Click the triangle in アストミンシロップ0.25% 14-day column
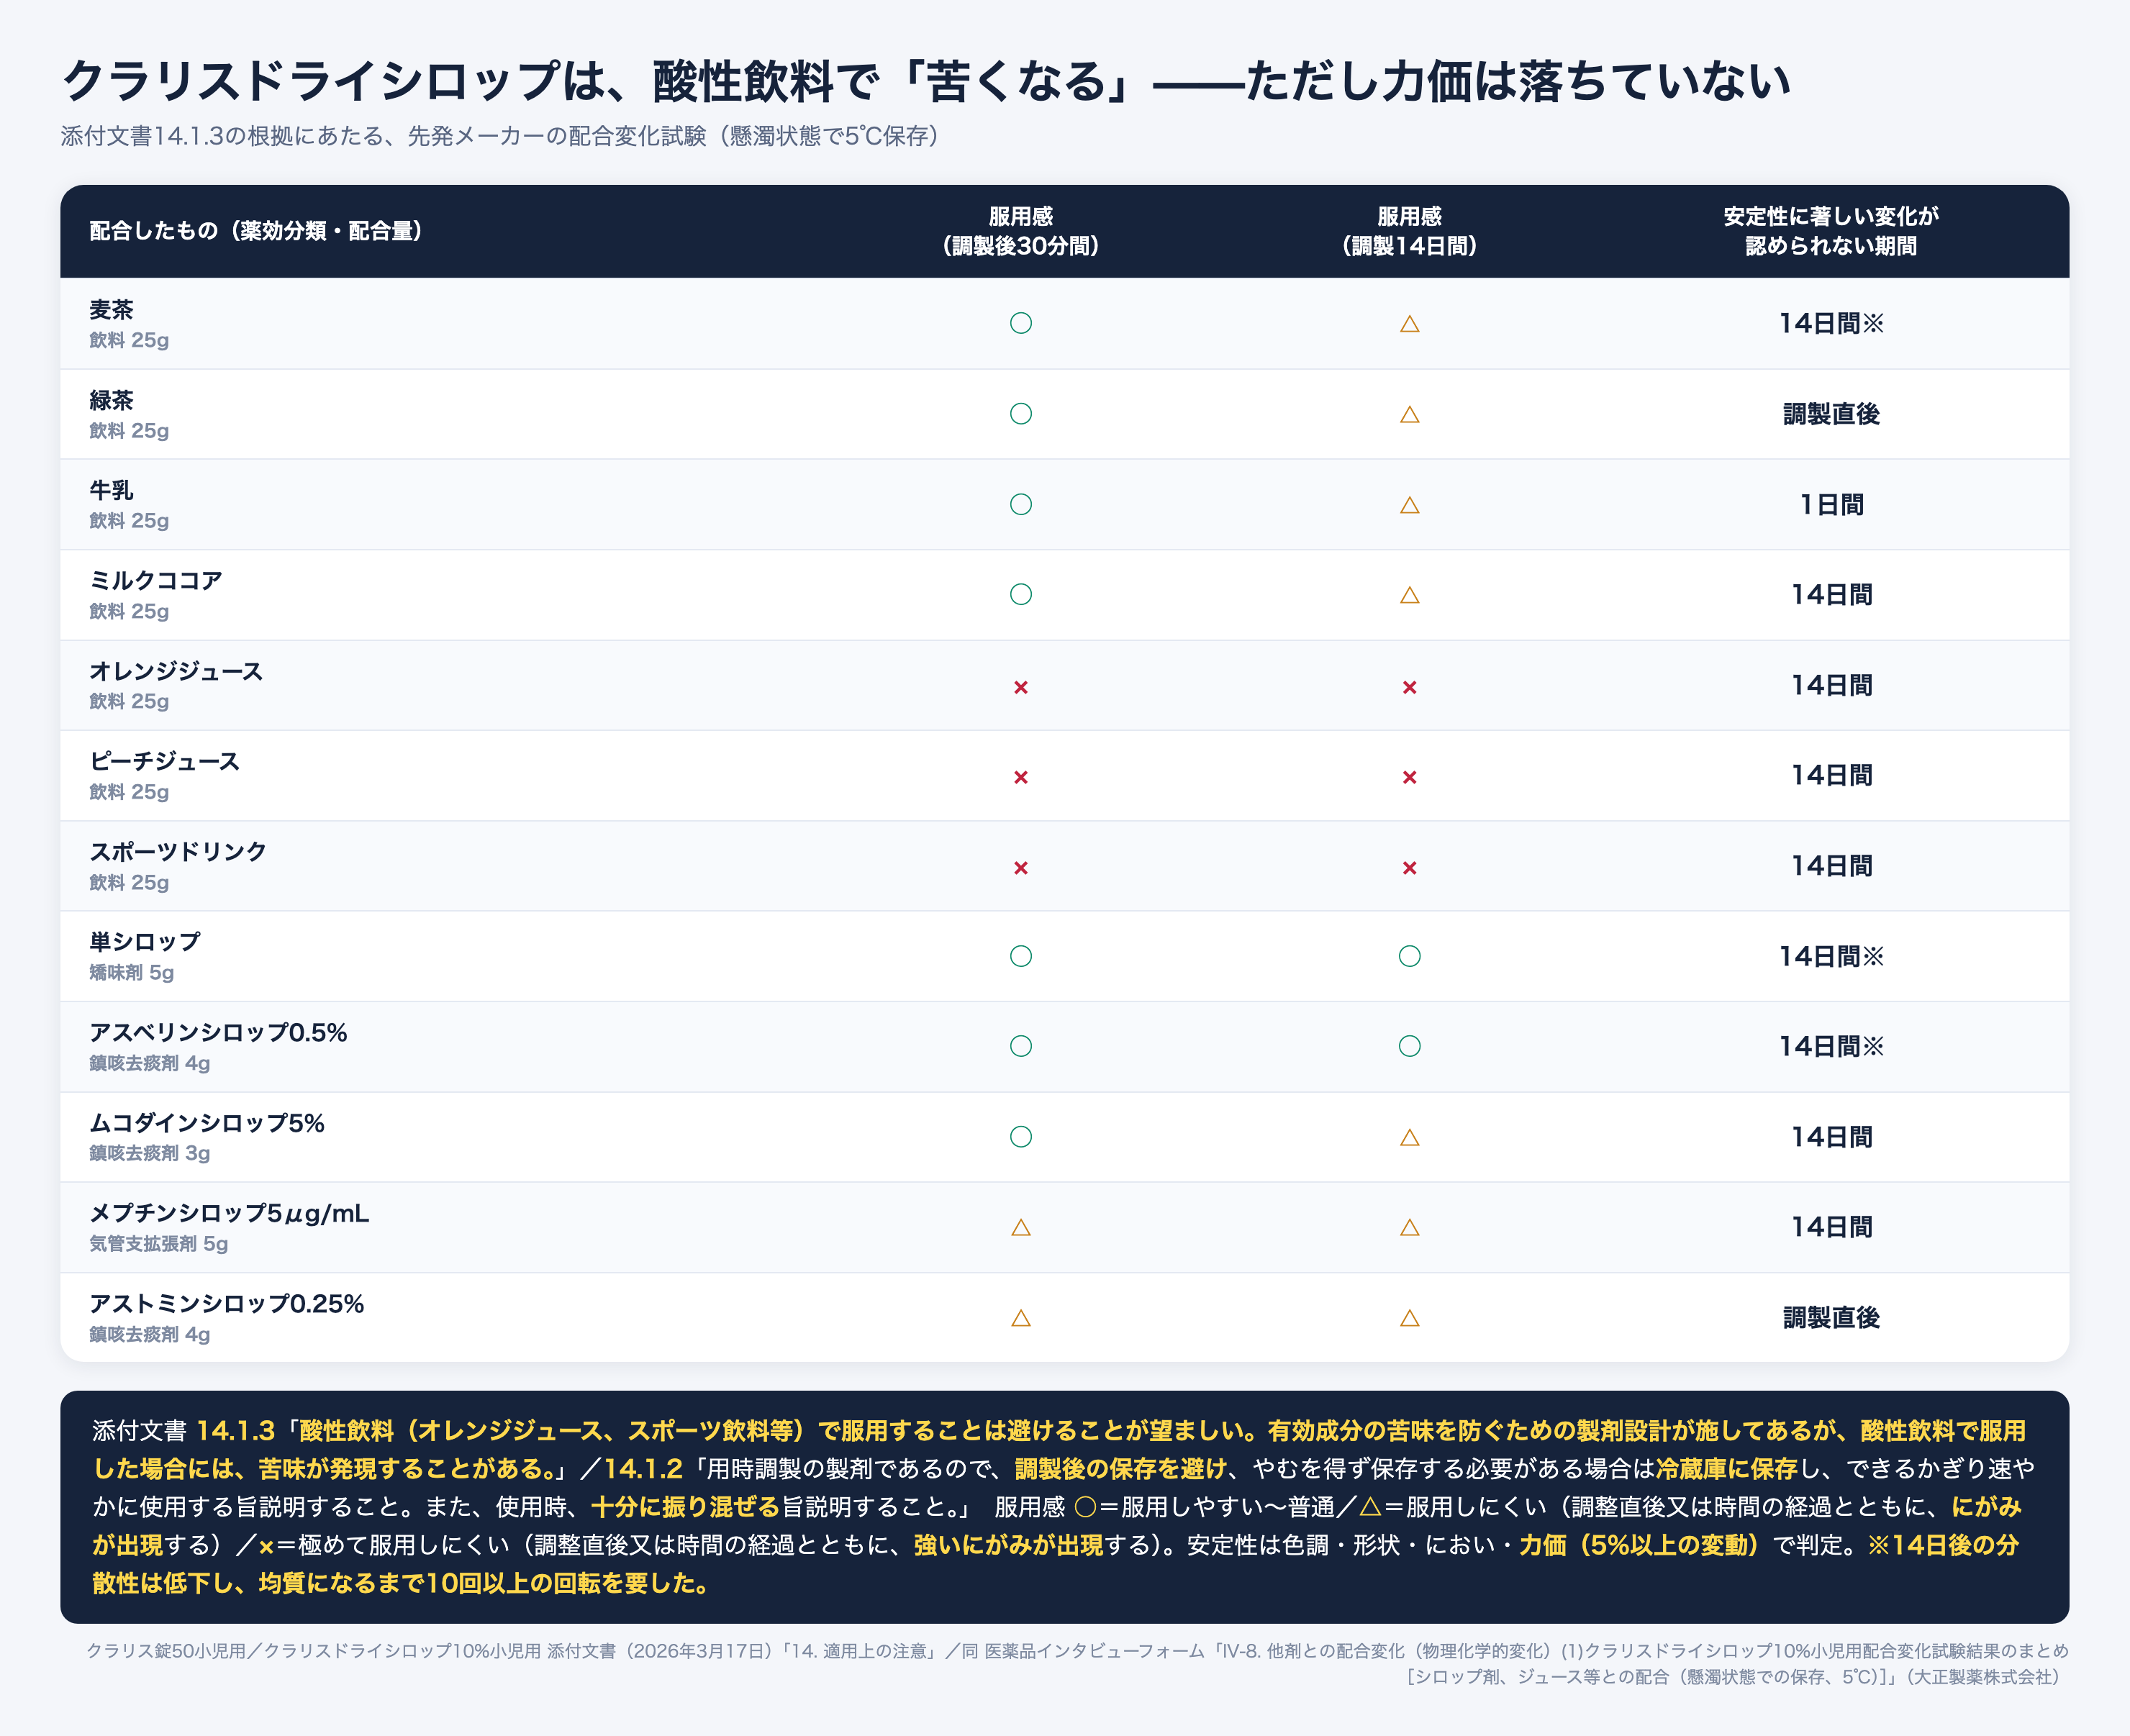The height and width of the screenshot is (1736, 2130). tap(1409, 1318)
